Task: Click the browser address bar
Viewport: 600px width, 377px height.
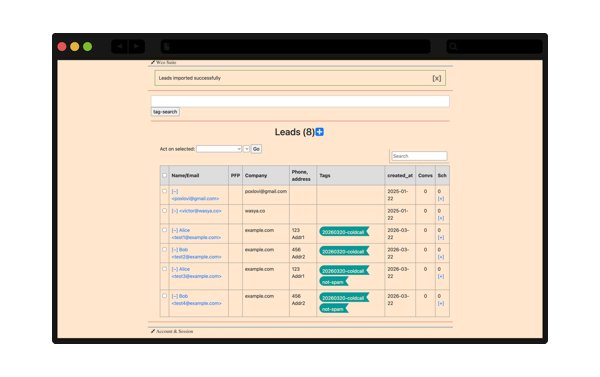Action: (295, 47)
